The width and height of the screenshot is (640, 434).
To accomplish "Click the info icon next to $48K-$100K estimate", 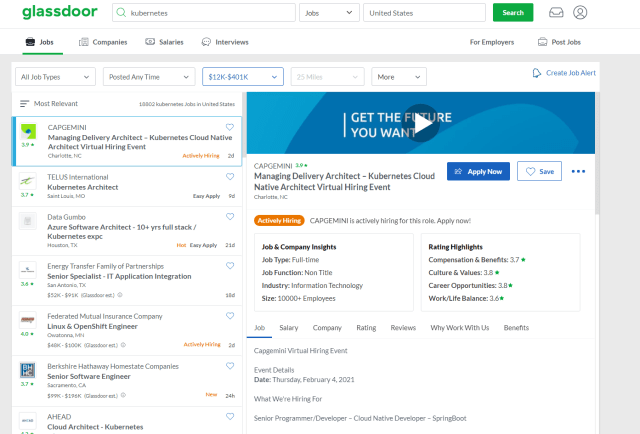I will [x=123, y=345].
